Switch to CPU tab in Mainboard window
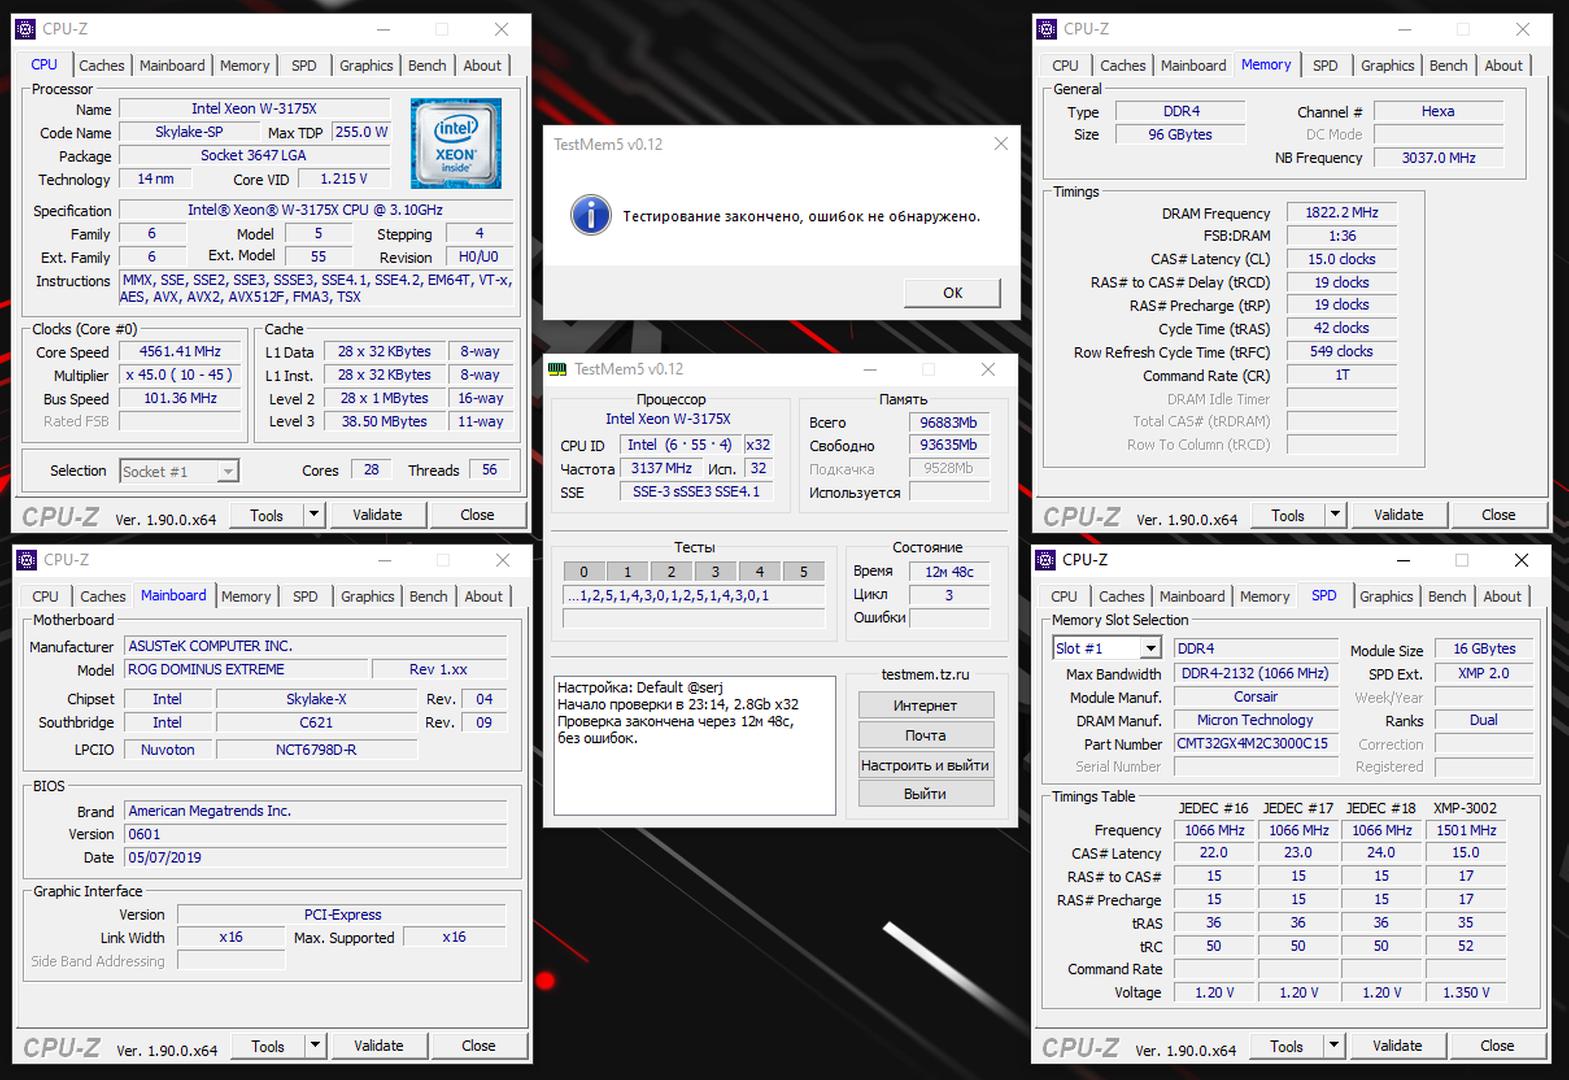The image size is (1569, 1080). [45, 596]
